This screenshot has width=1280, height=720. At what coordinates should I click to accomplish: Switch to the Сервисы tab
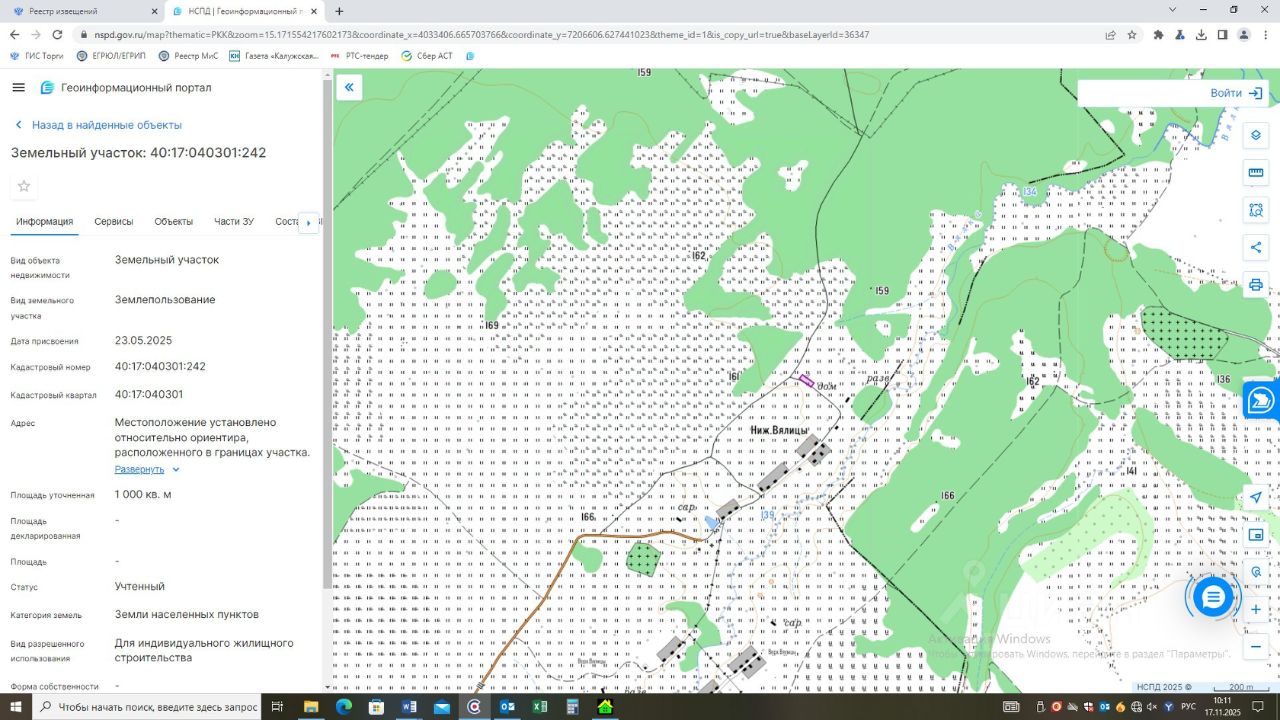click(114, 222)
